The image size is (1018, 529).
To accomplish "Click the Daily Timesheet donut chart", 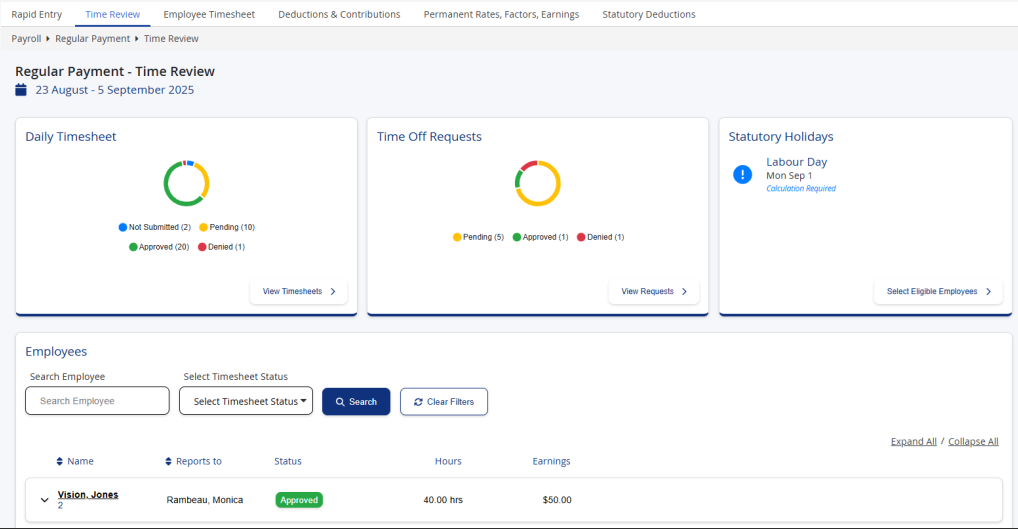I will tap(186, 183).
